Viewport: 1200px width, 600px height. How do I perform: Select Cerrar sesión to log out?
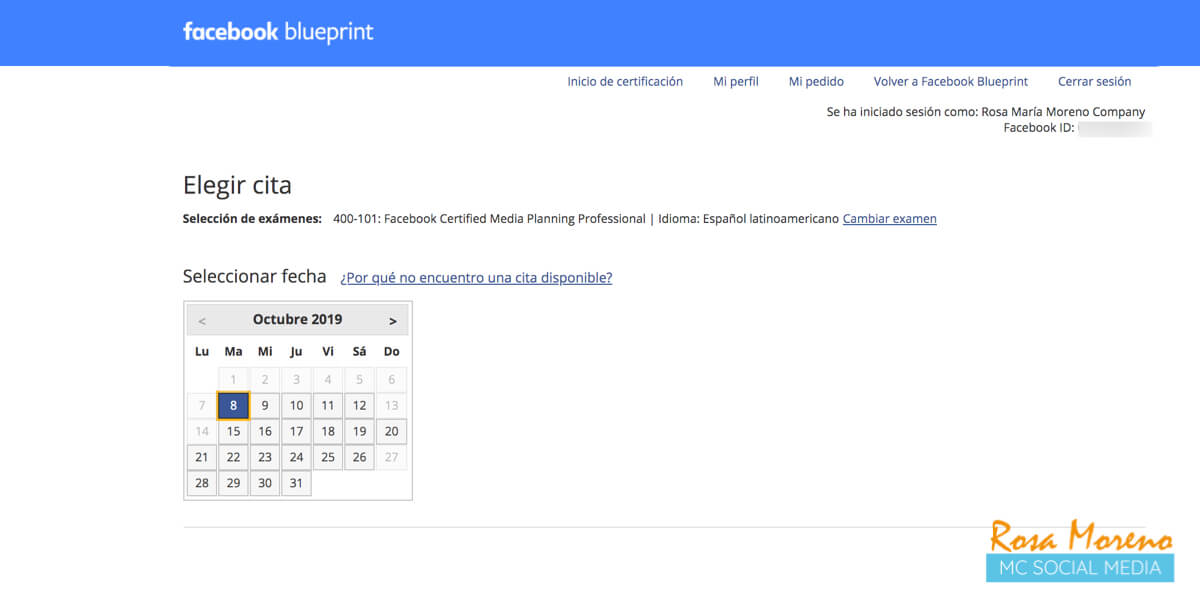[x=1094, y=81]
